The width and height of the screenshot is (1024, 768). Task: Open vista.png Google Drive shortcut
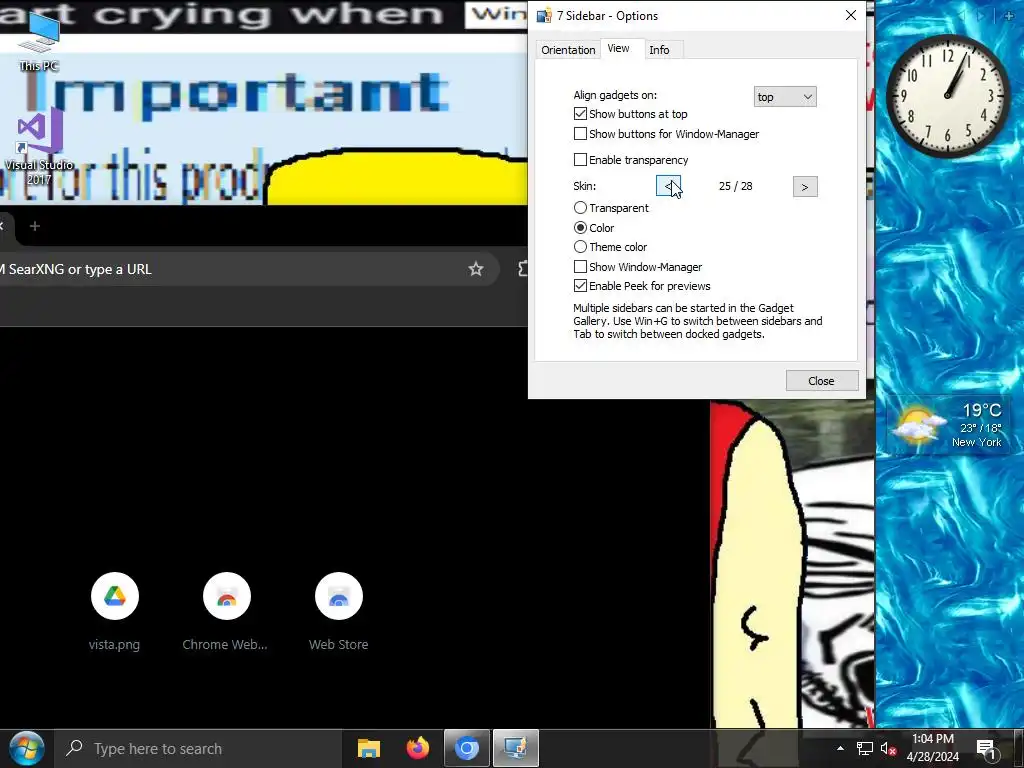click(114, 612)
